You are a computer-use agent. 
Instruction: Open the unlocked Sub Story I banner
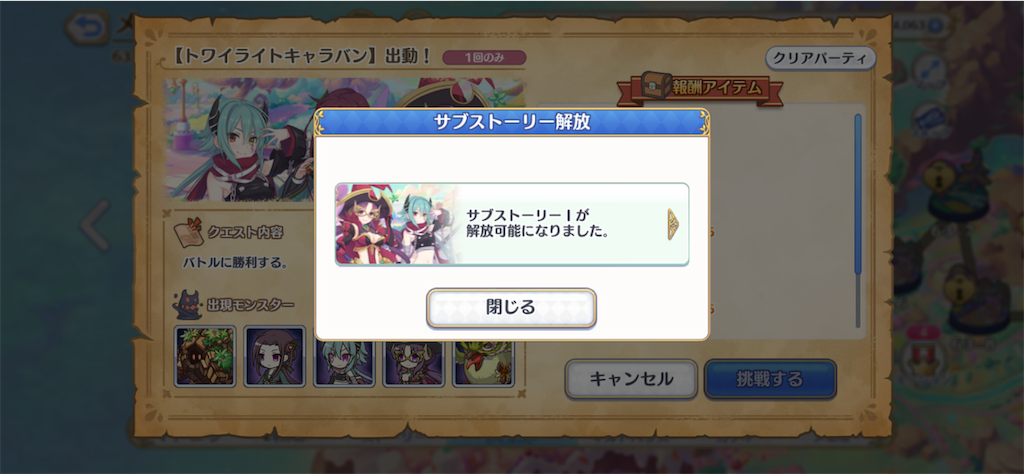click(x=512, y=224)
